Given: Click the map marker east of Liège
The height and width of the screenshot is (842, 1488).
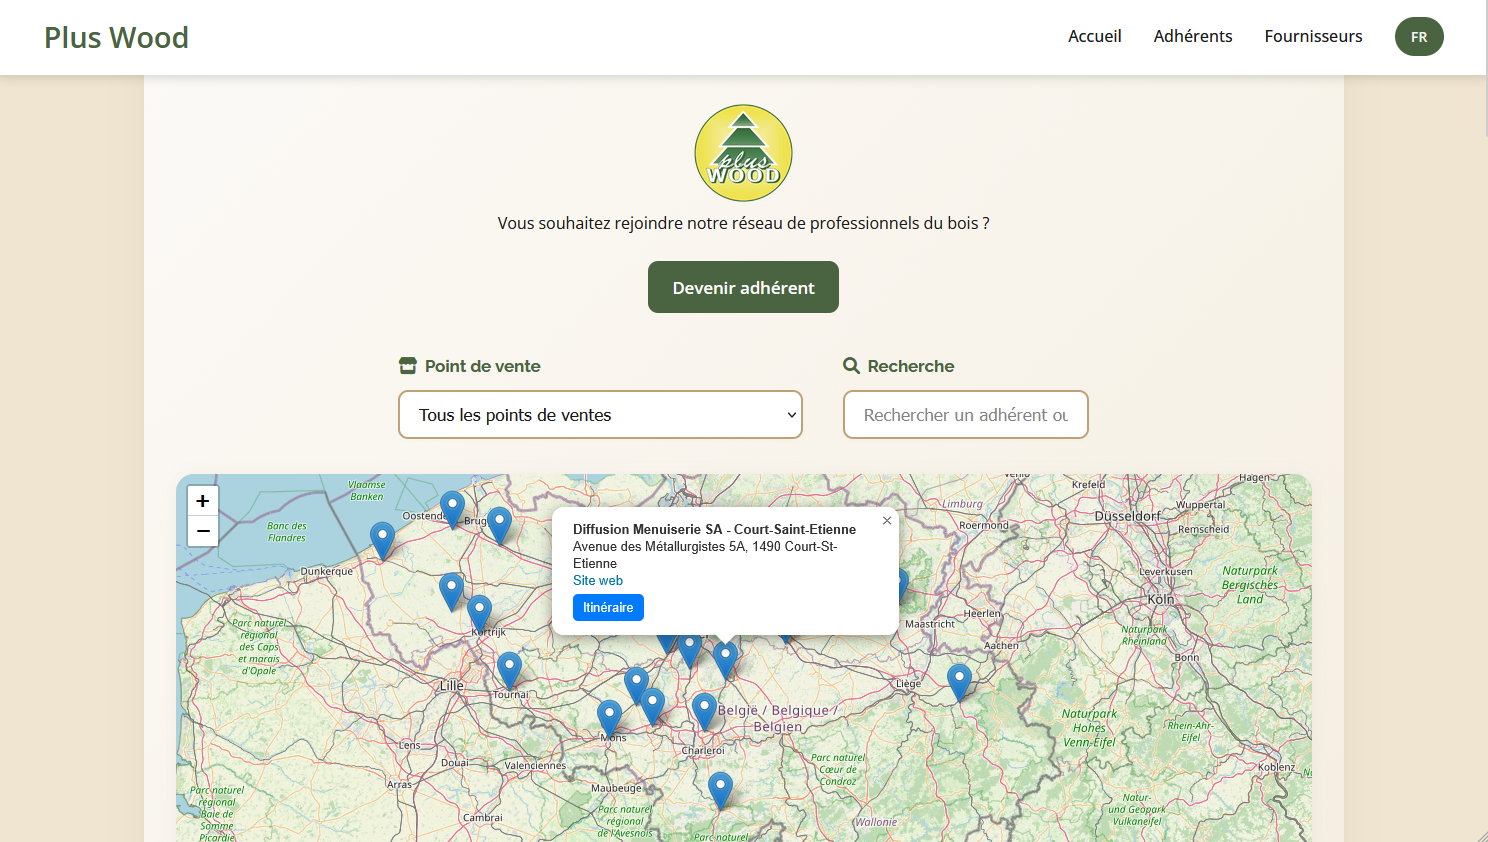Looking at the screenshot, I should [959, 679].
